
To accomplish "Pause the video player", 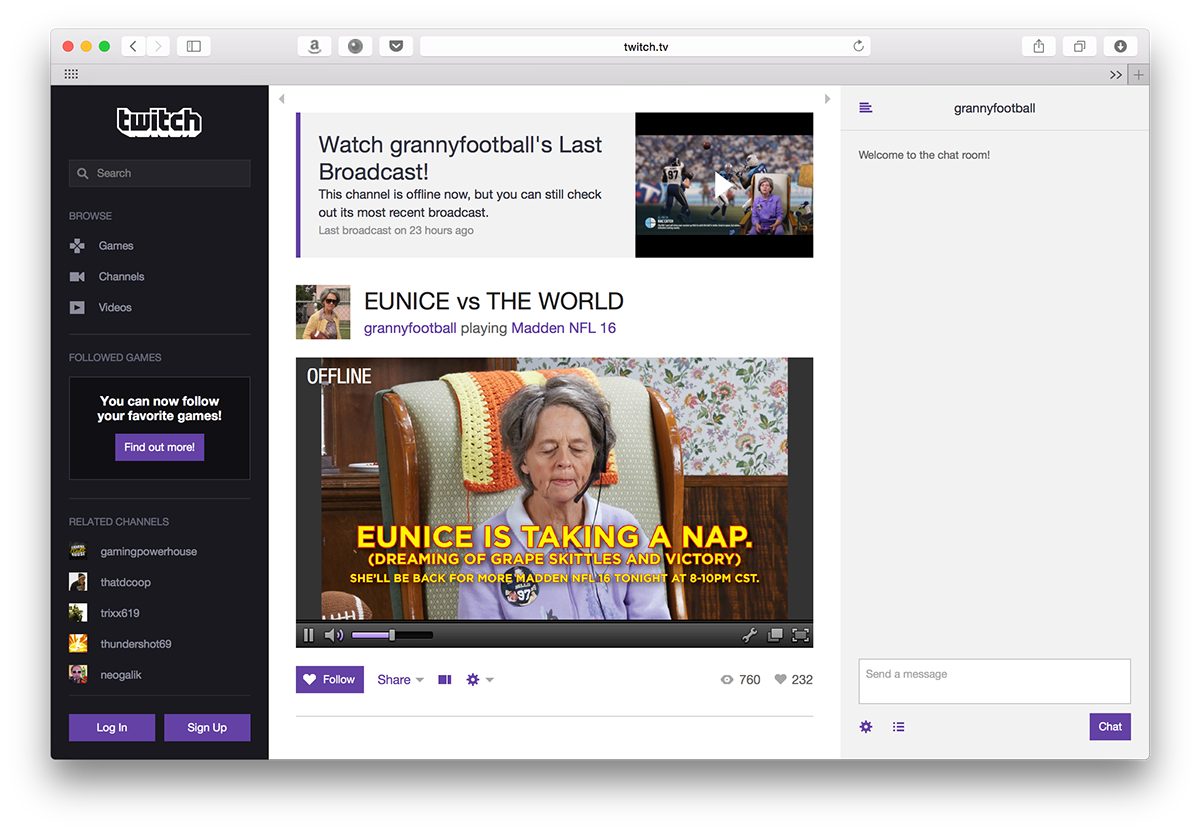I will 308,635.
